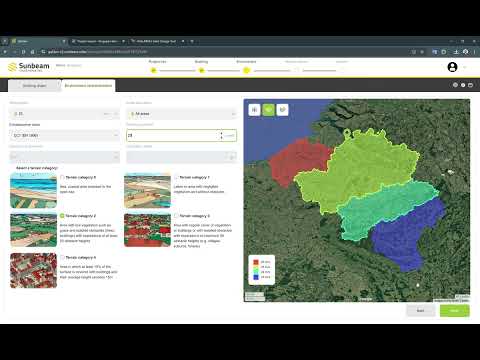Viewport: 480px width, 360px height.
Task: Click the light green legend swatch
Action: 256,267
